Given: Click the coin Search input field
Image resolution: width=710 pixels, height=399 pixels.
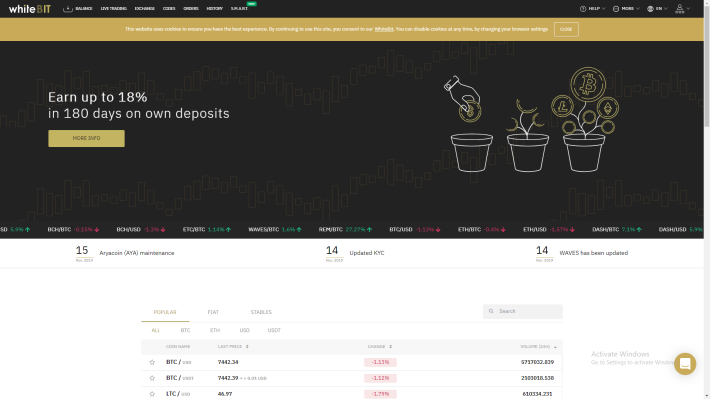Looking at the screenshot, I should tap(523, 311).
